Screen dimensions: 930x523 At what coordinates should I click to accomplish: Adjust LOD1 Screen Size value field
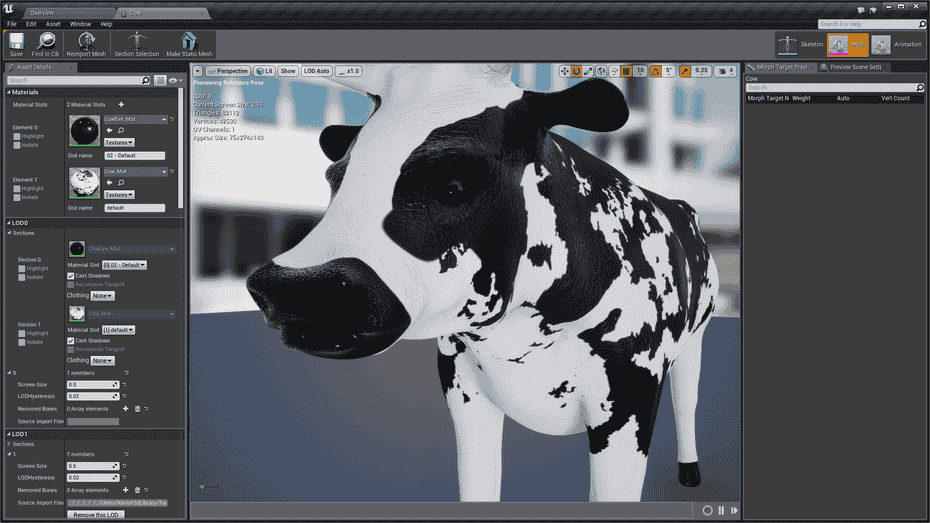tap(93, 466)
